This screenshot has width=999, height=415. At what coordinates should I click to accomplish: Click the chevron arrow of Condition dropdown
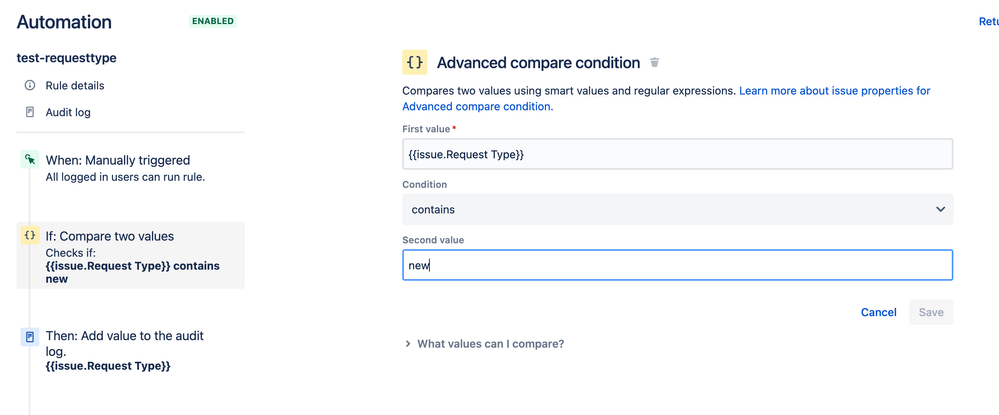[x=940, y=209]
